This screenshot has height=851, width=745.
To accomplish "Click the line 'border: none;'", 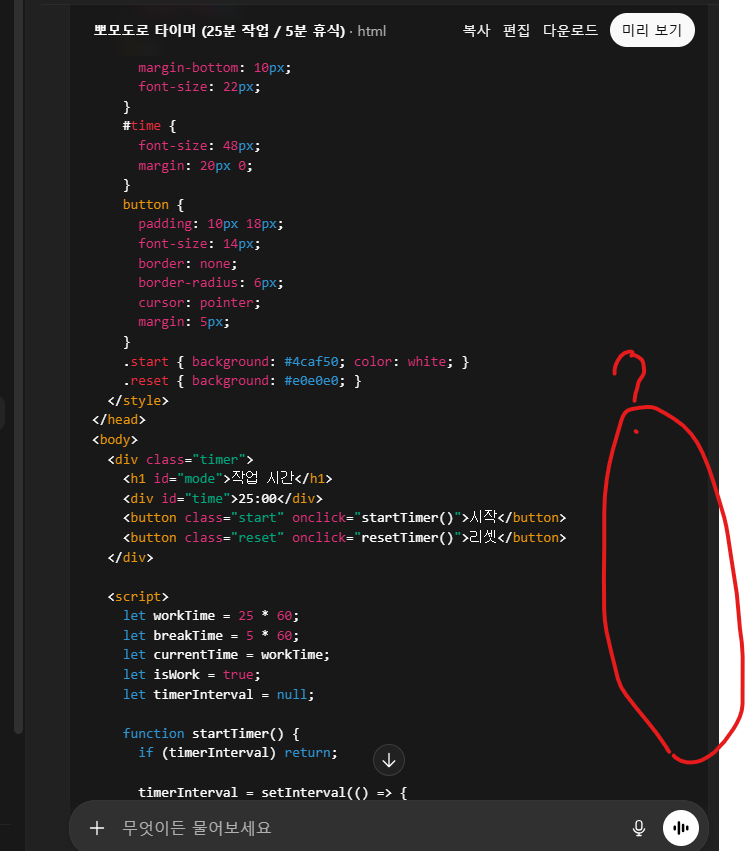I will [188, 264].
